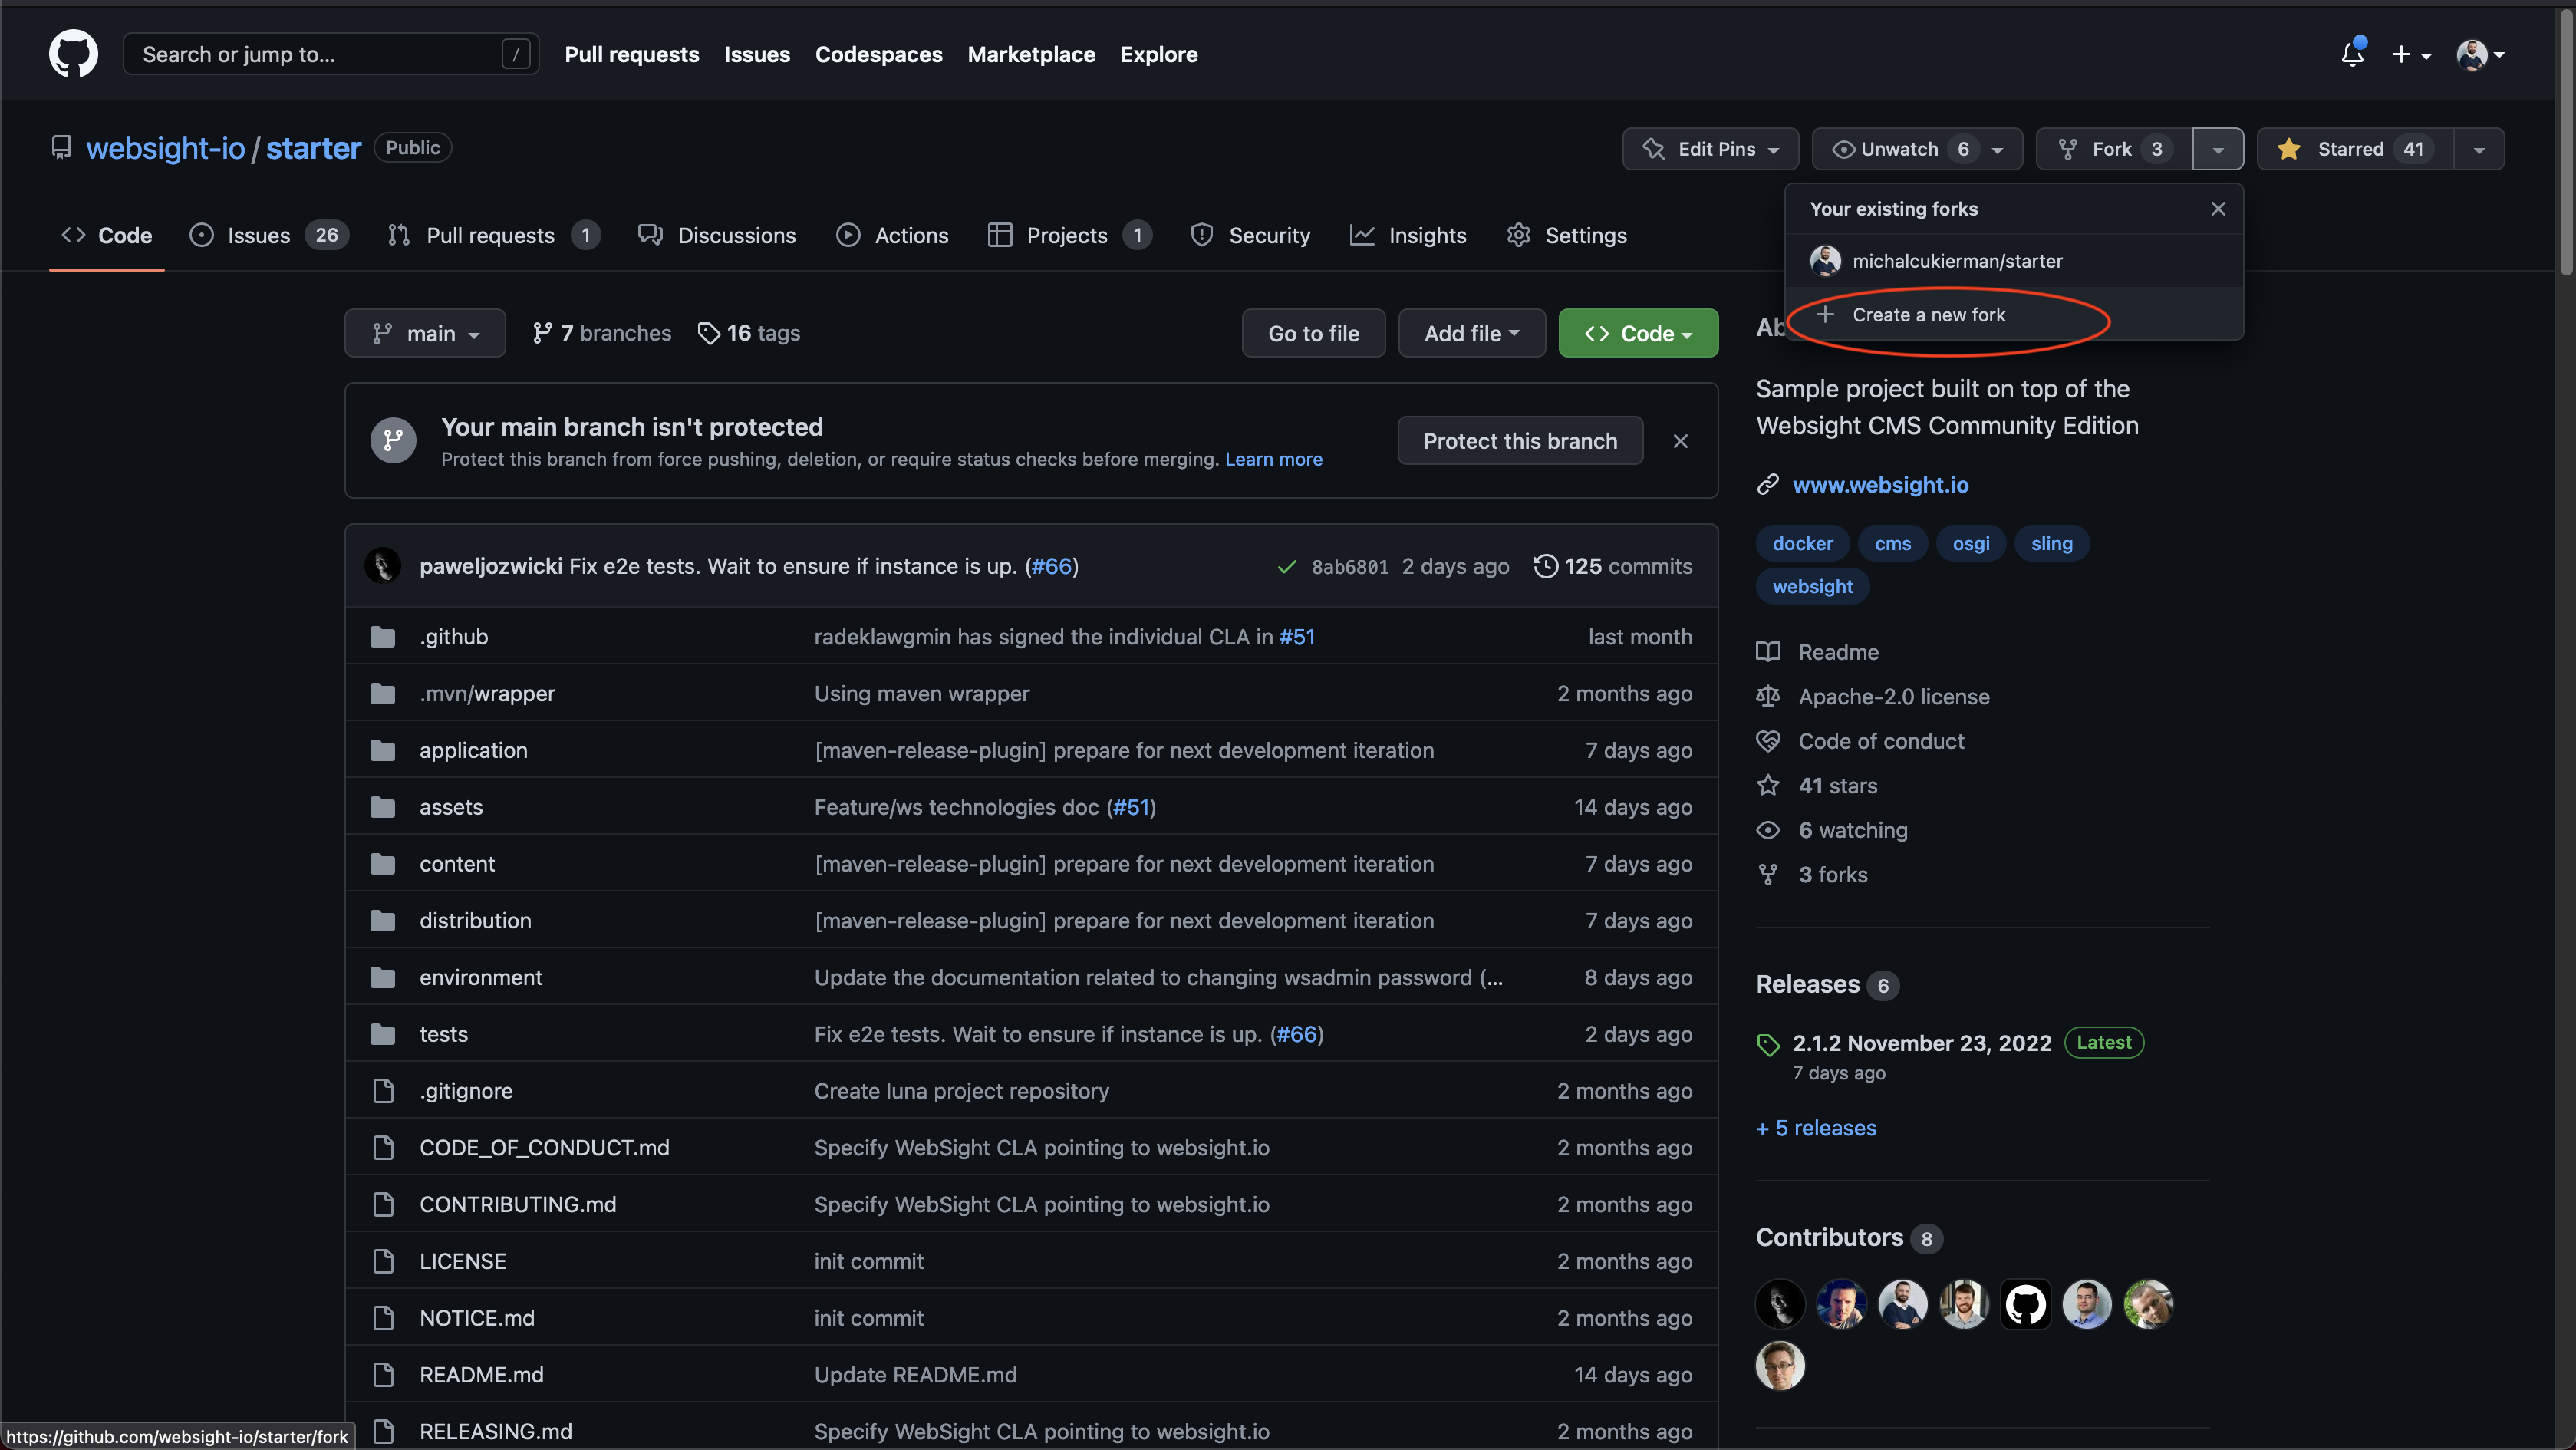Switch to the Issues tab
2576x1450 pixels.
click(269, 235)
